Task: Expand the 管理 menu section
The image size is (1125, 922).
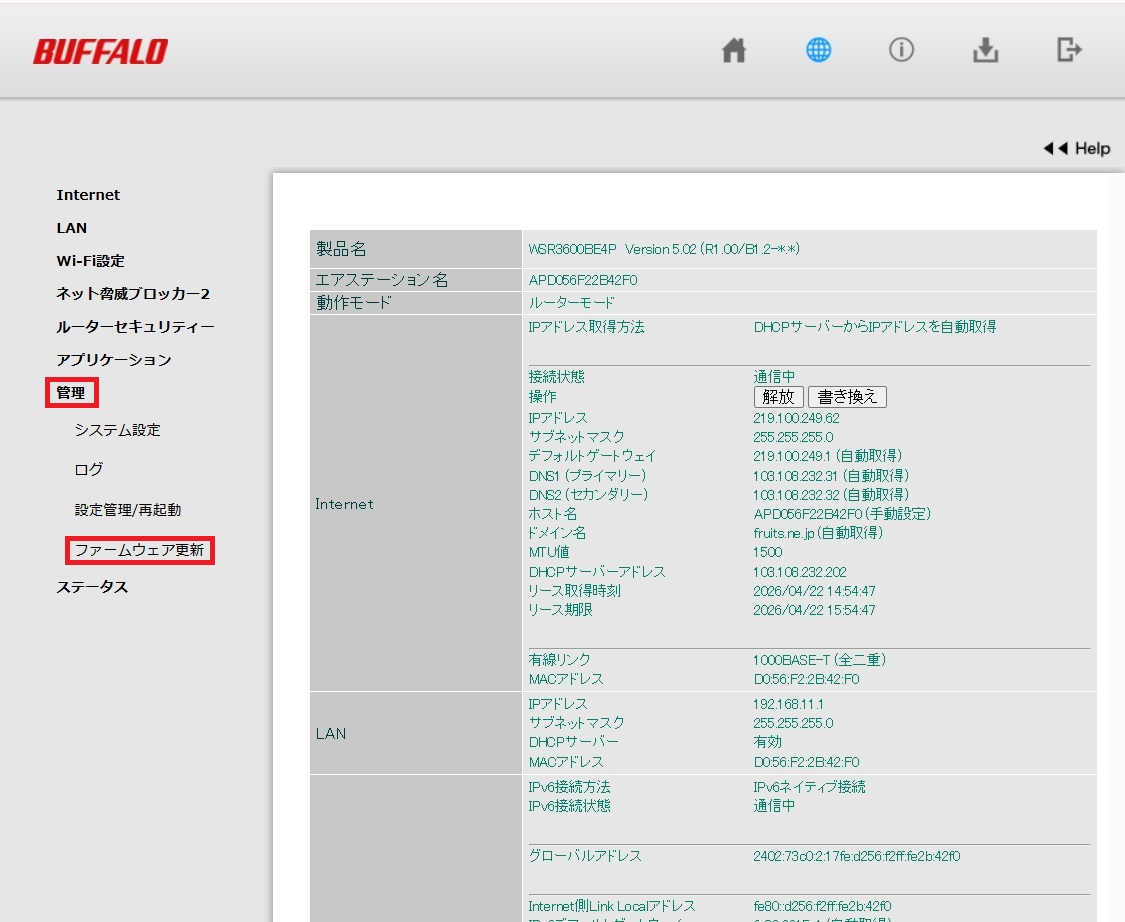Action: [71, 393]
